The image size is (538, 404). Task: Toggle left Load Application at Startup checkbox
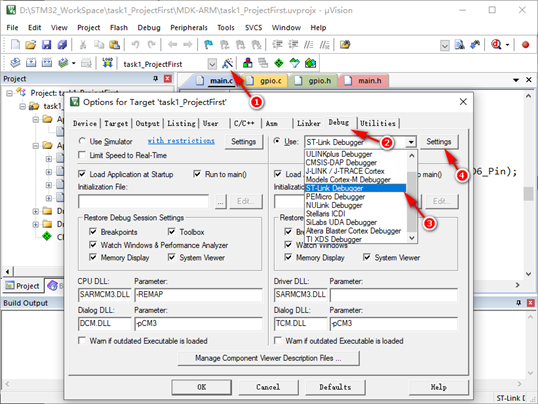(x=82, y=174)
